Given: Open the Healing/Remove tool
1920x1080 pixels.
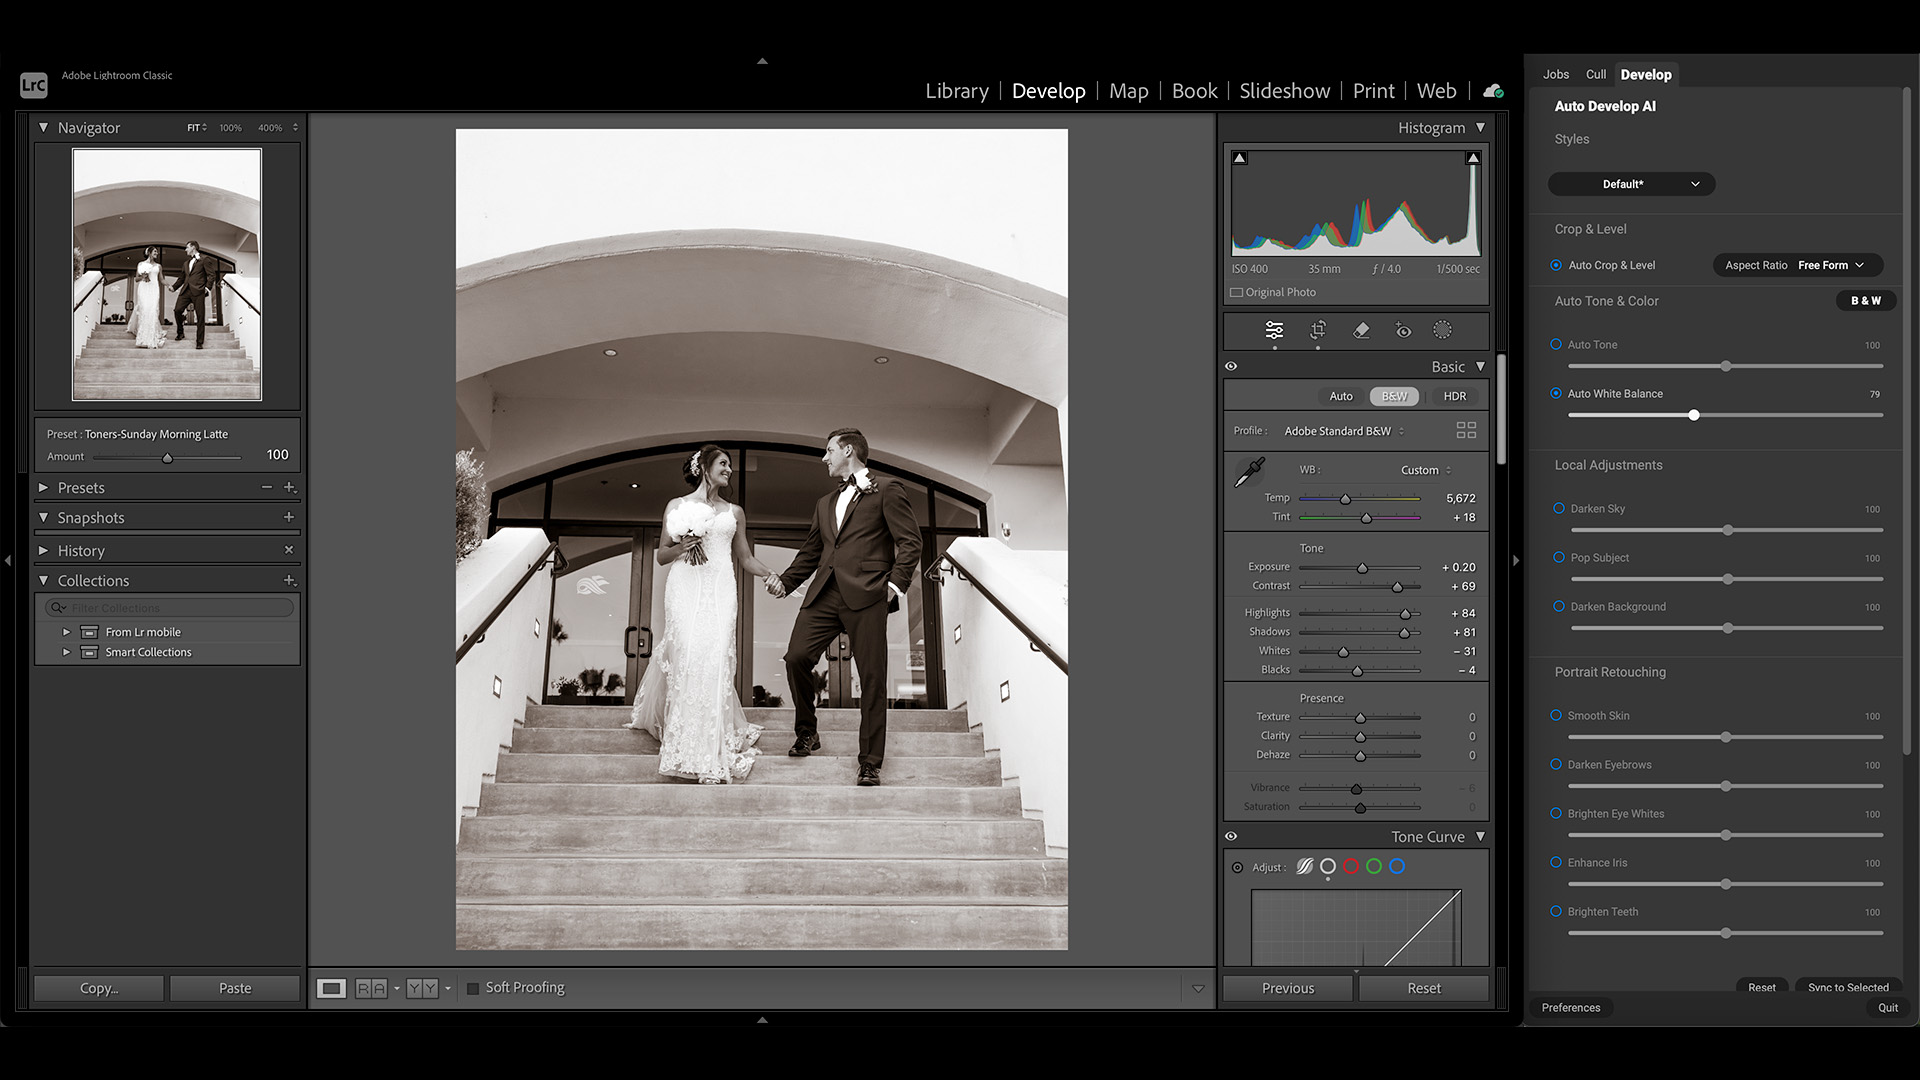Looking at the screenshot, I should point(1361,330).
